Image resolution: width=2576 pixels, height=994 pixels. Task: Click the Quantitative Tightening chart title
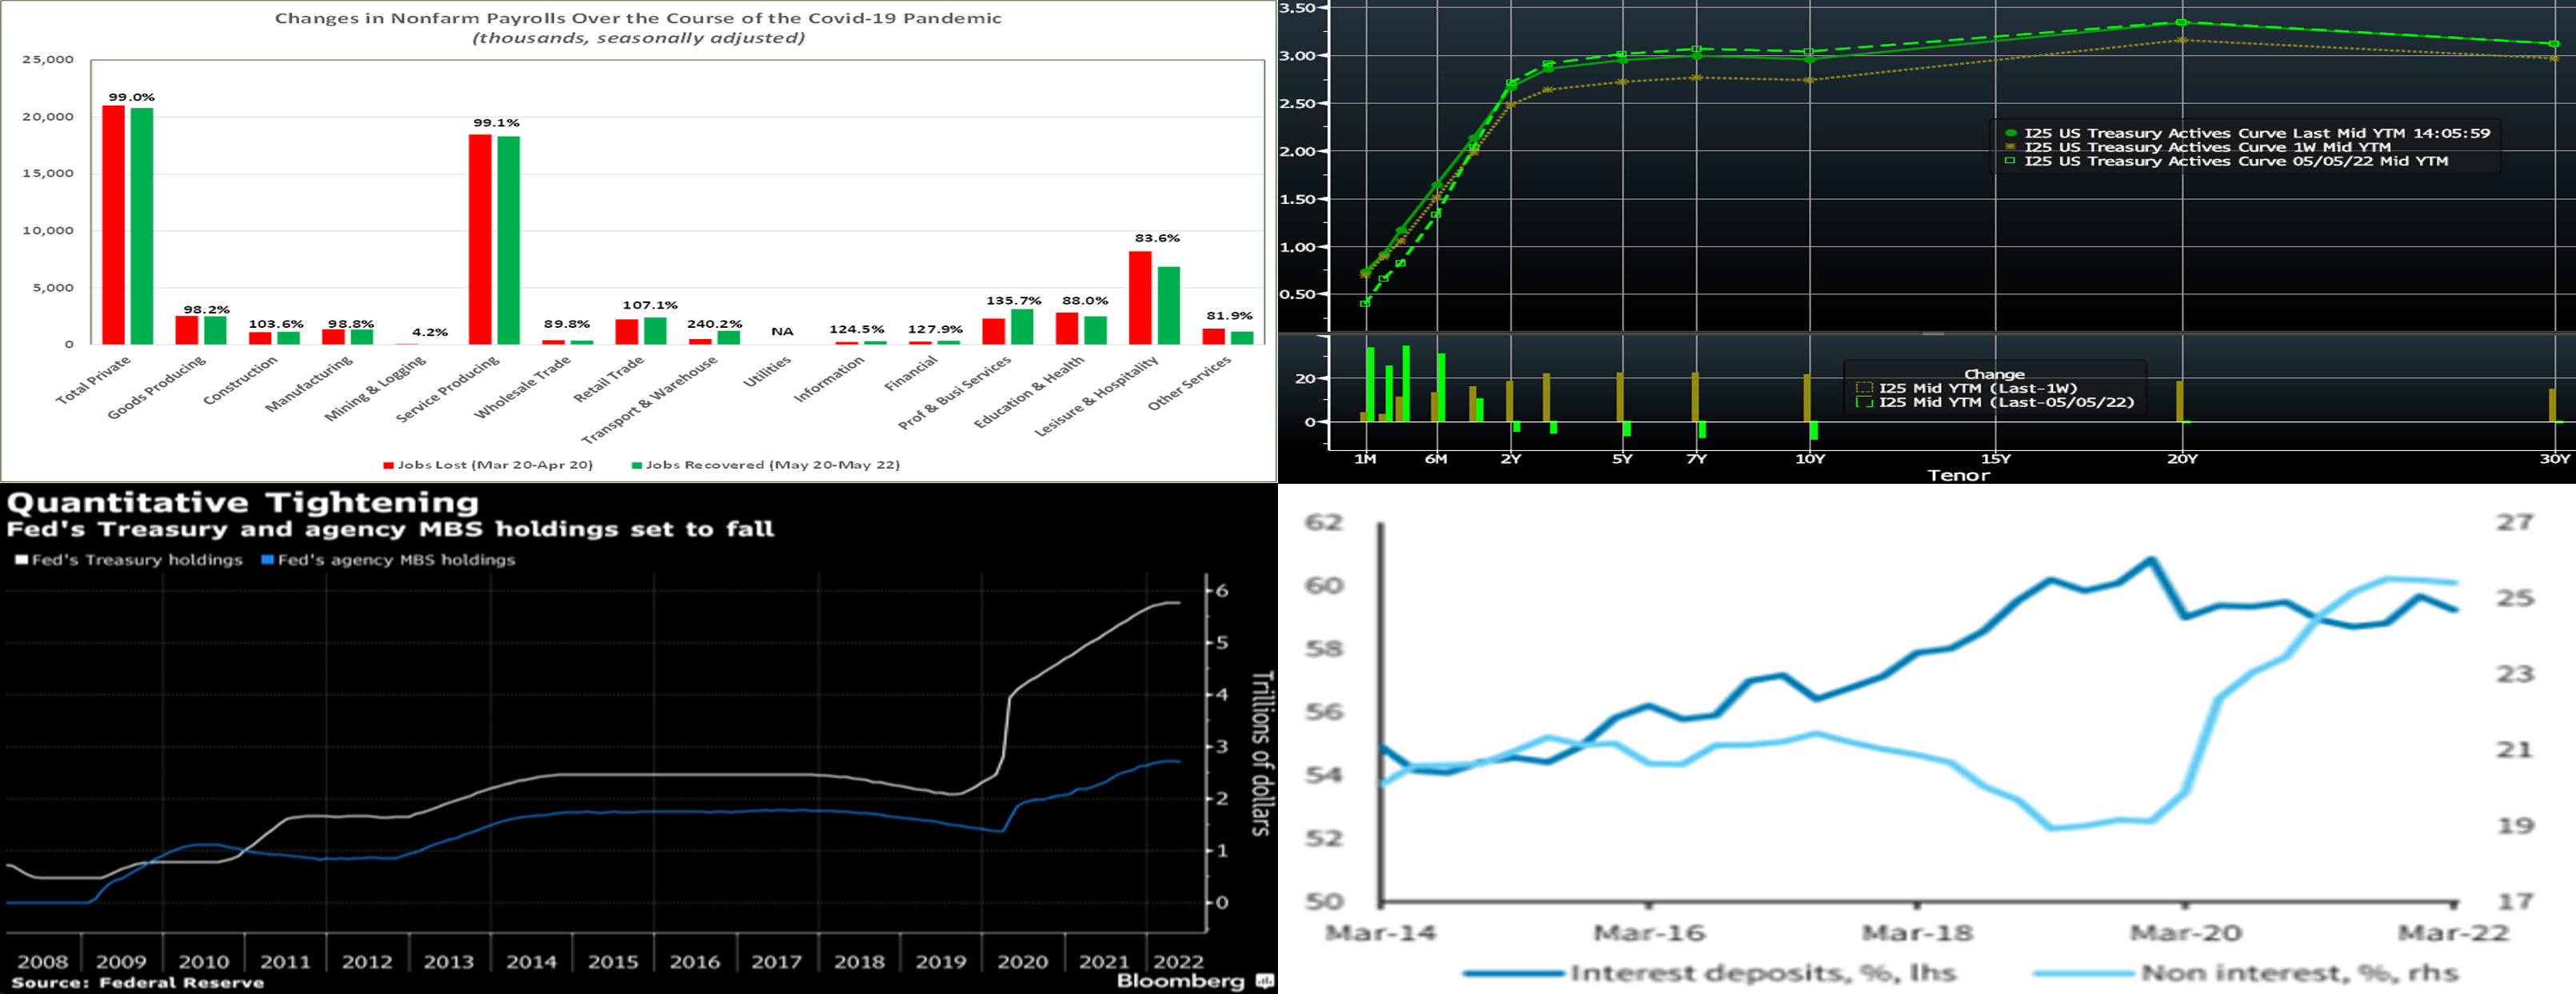coord(243,502)
